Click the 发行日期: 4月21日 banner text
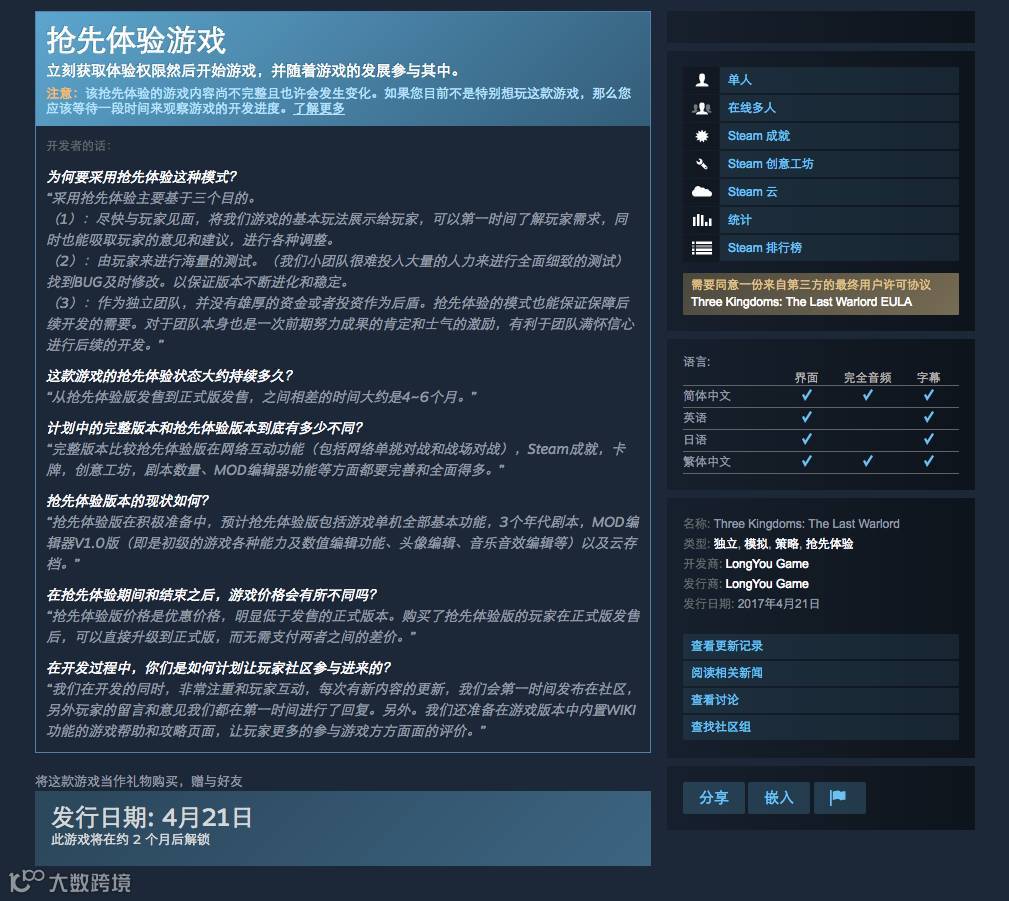This screenshot has width=1009, height=901. click(152, 817)
